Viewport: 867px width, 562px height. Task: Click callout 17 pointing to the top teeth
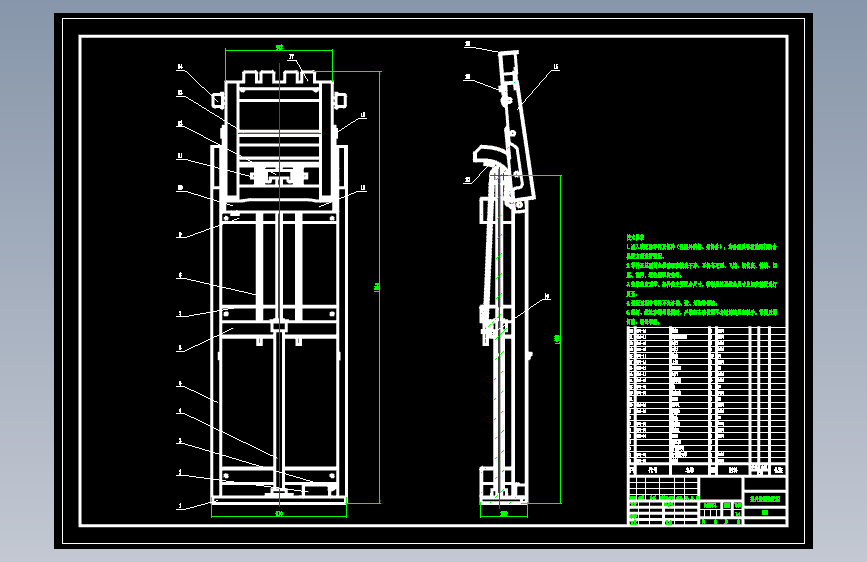(291, 56)
